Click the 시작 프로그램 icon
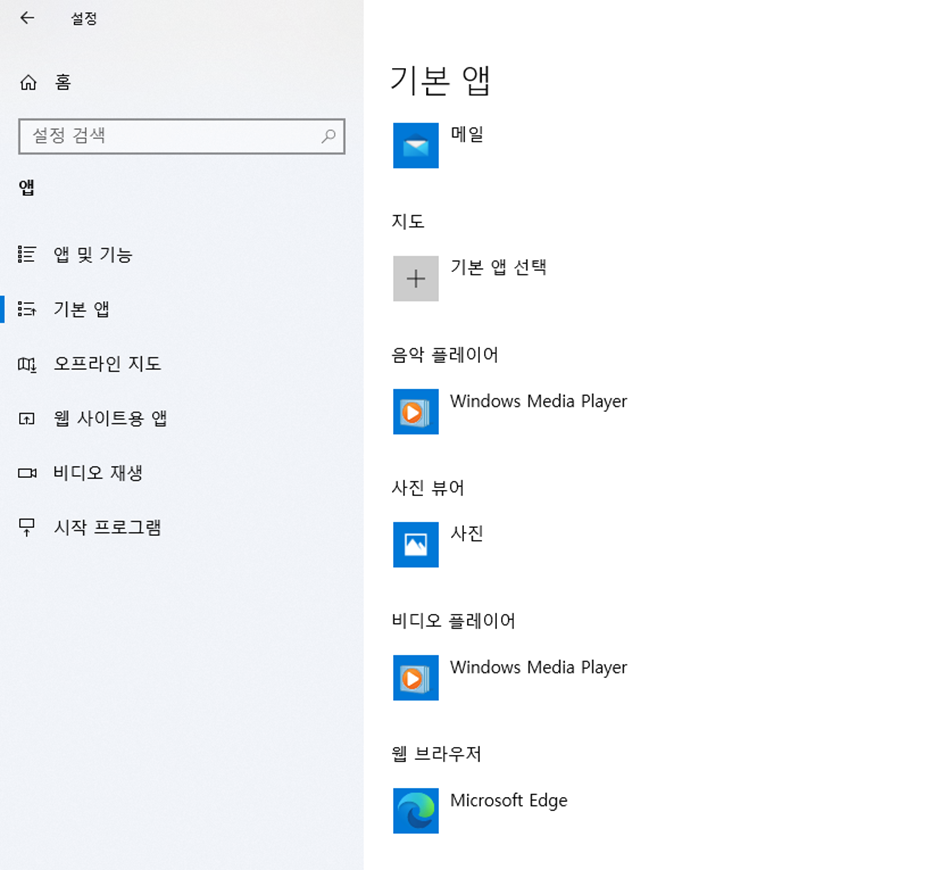Image resolution: width=940 pixels, height=870 pixels. [x=26, y=528]
